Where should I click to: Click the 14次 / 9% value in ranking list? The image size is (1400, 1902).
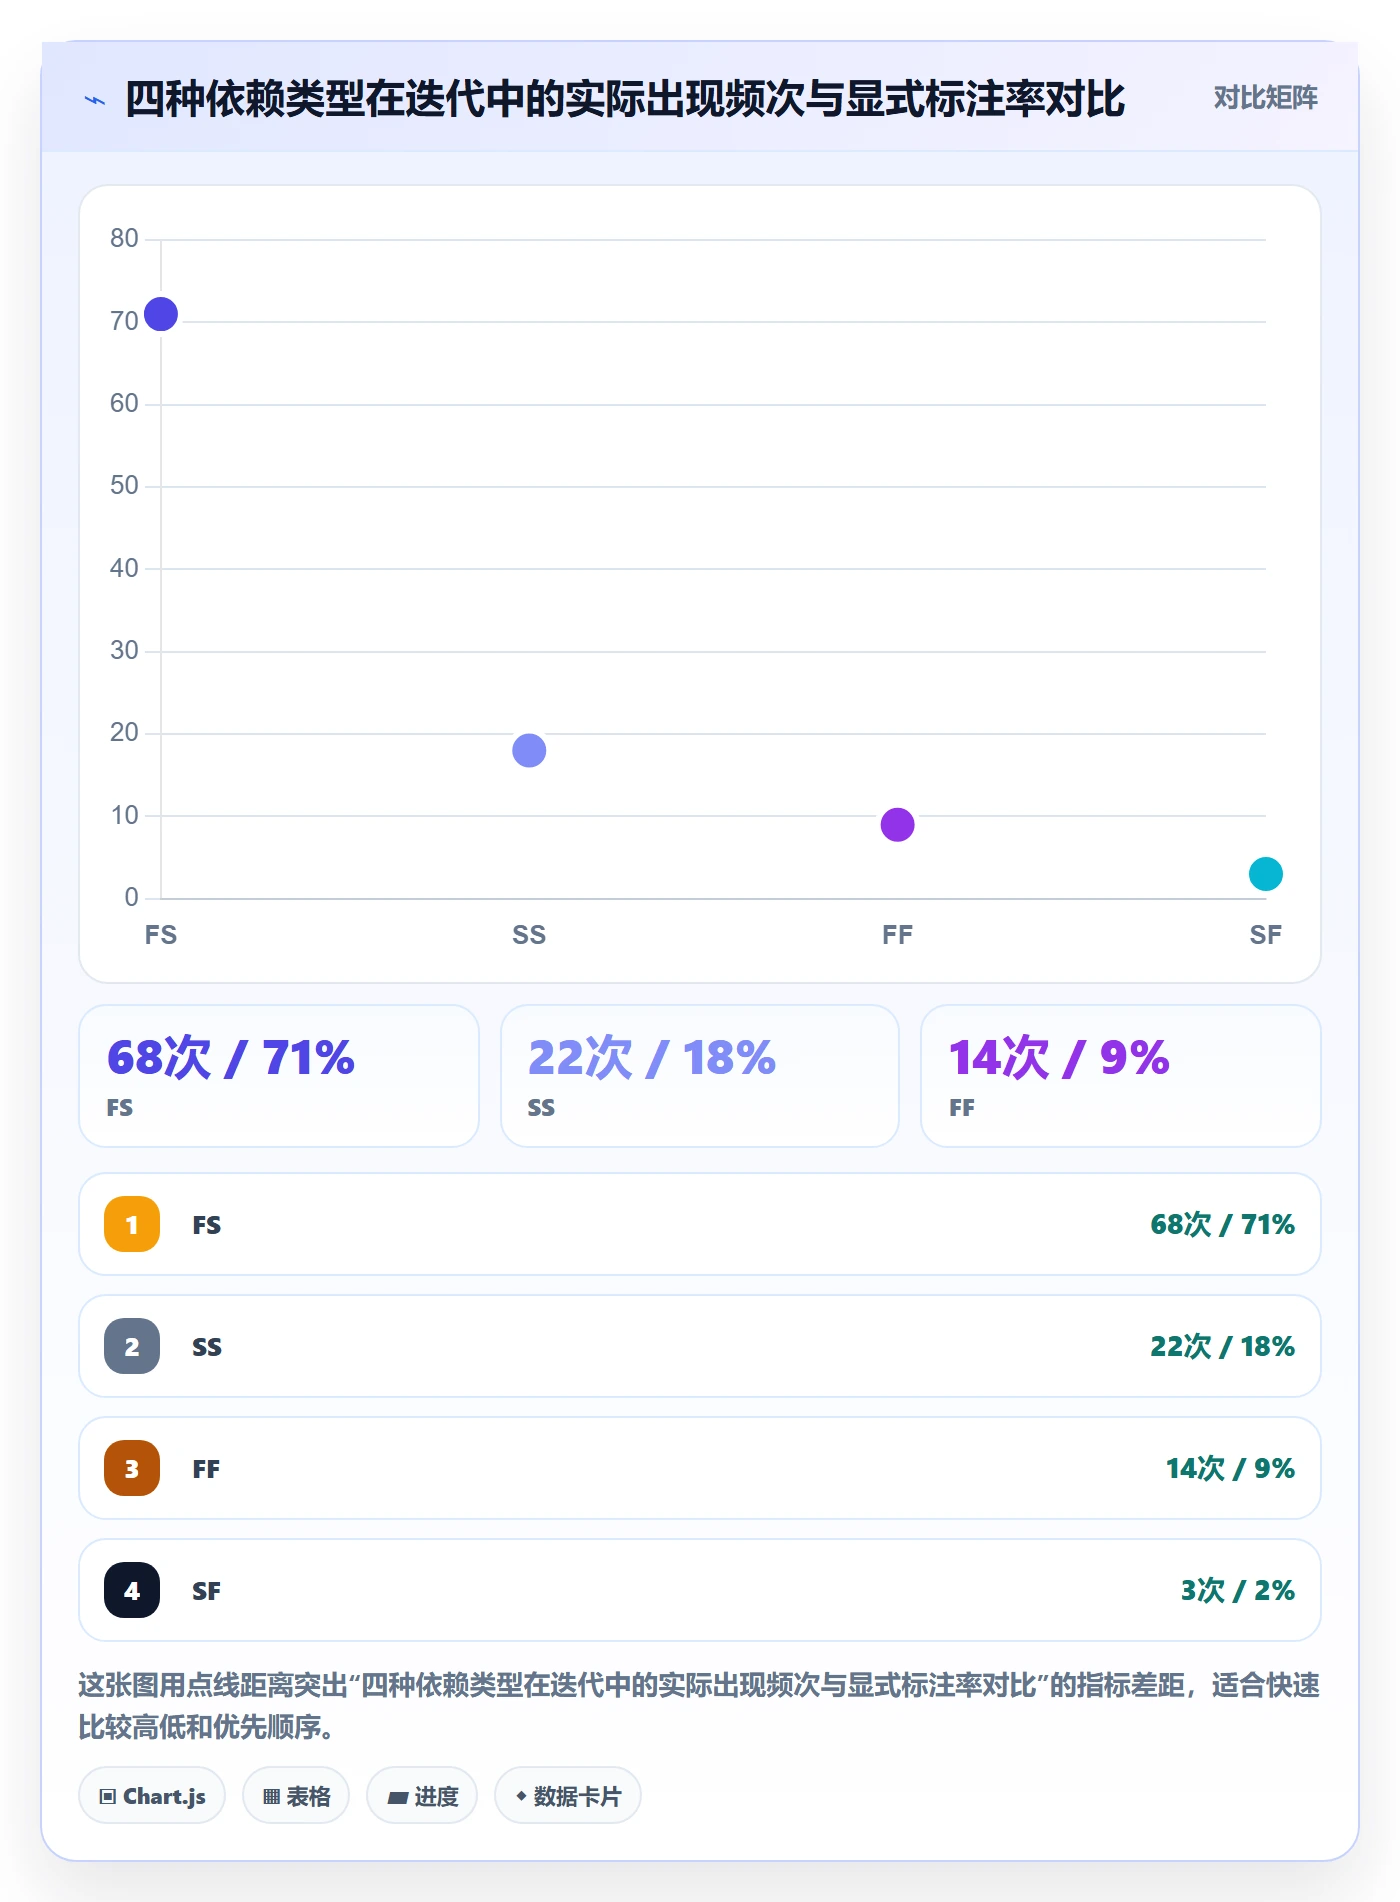[x=1230, y=1468]
